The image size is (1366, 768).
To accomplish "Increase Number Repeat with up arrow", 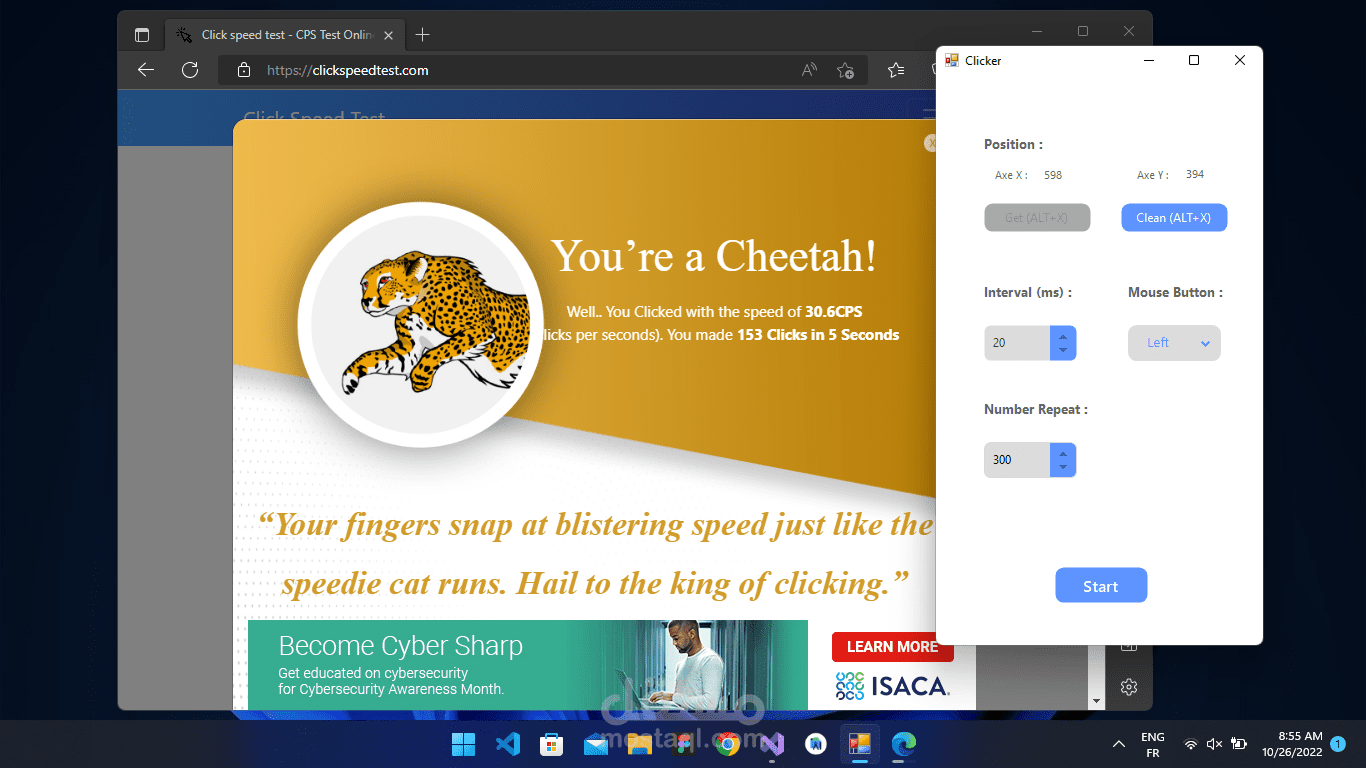I will point(1063,453).
